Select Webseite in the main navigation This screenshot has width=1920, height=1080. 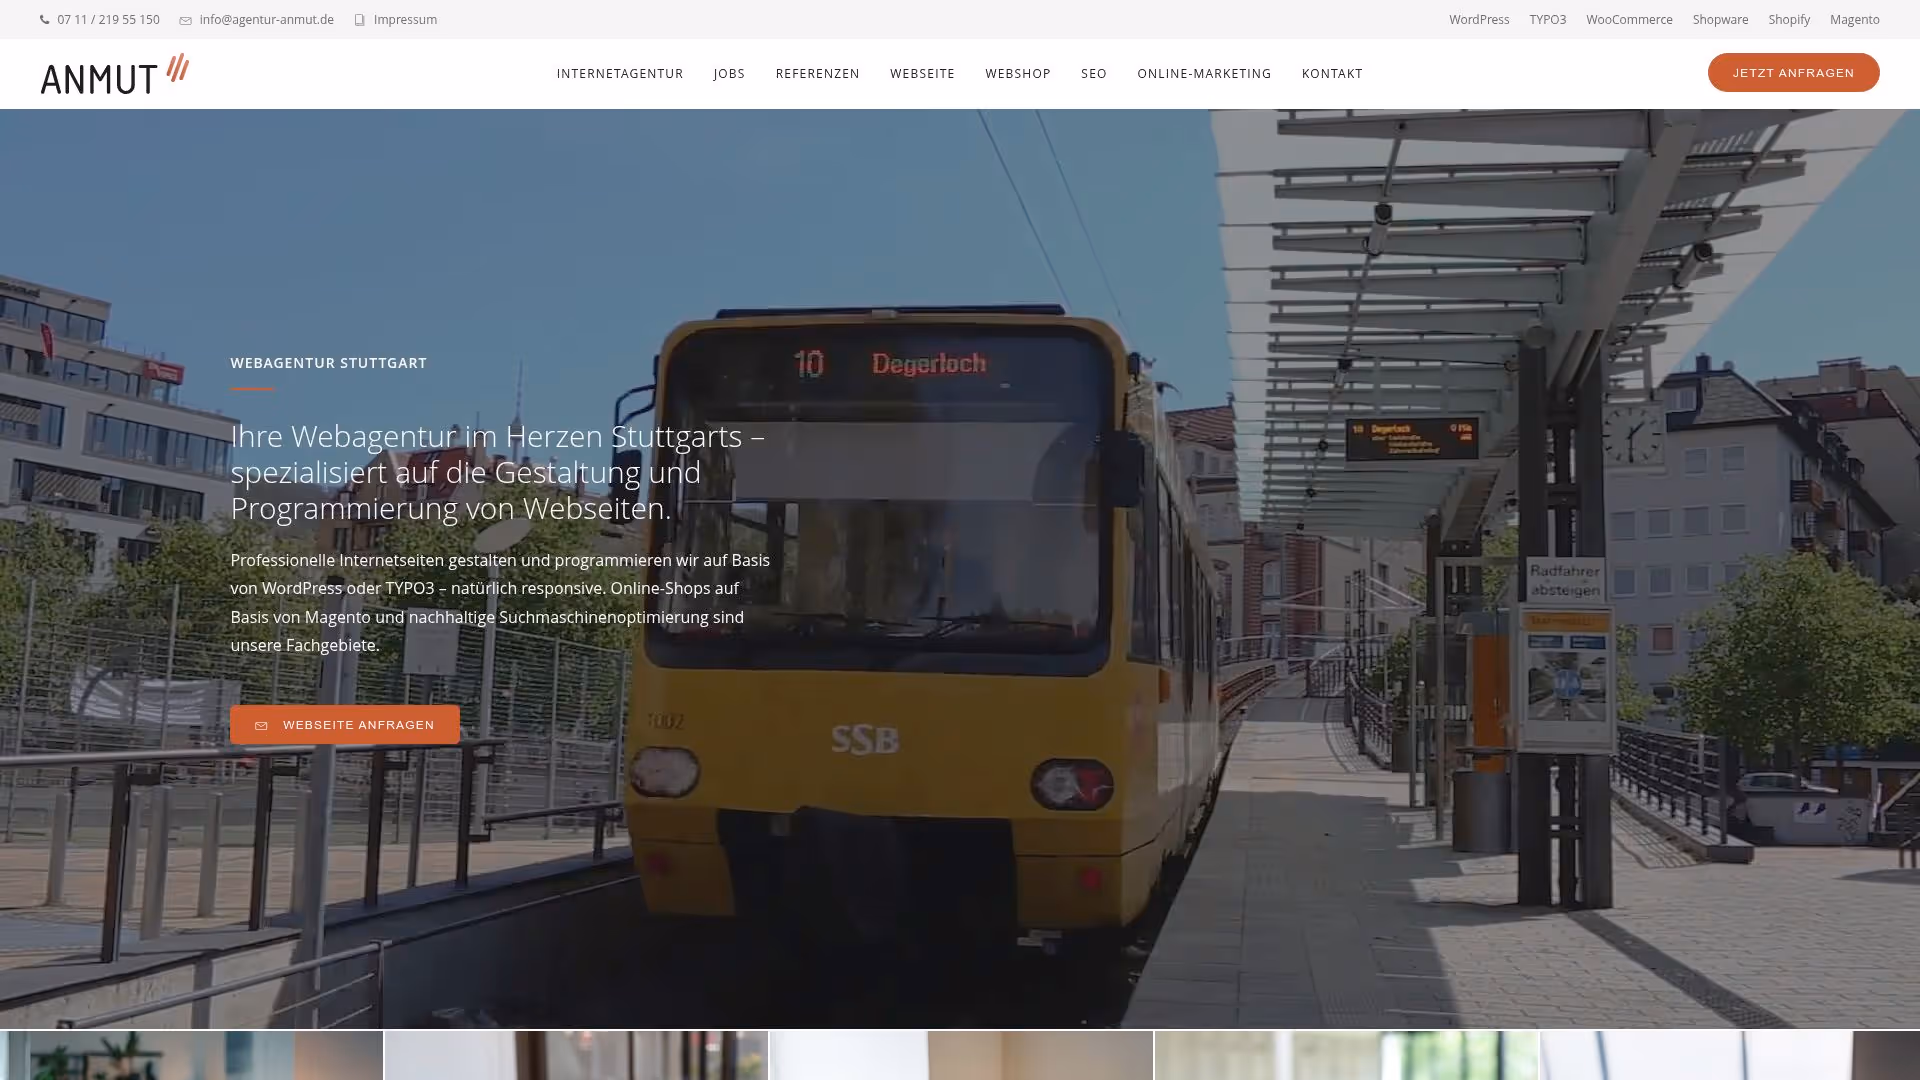[x=922, y=74]
